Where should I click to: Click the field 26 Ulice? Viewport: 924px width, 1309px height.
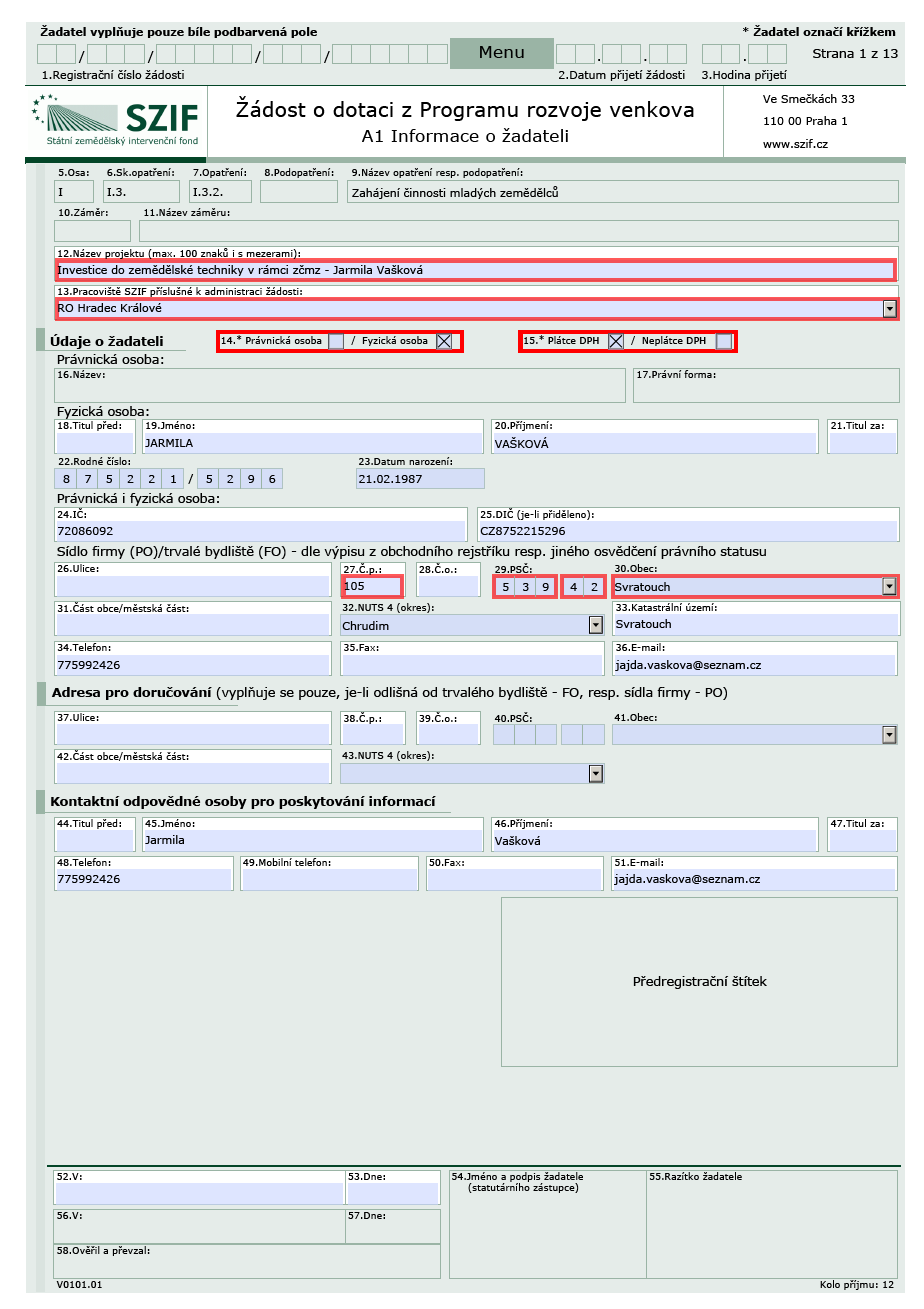tap(193, 587)
